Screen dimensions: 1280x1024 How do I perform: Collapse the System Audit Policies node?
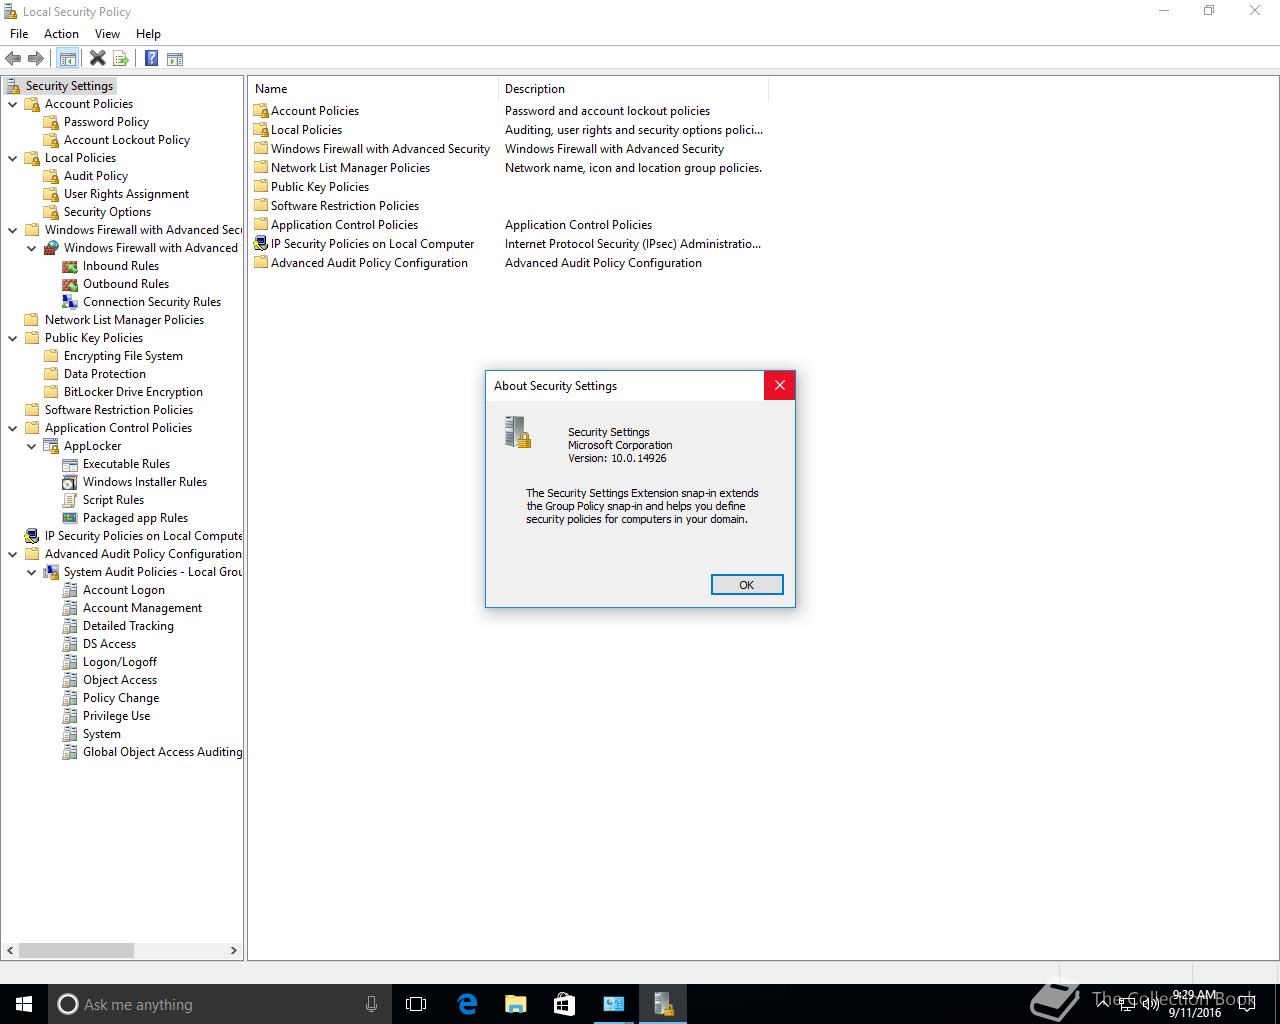(x=32, y=572)
